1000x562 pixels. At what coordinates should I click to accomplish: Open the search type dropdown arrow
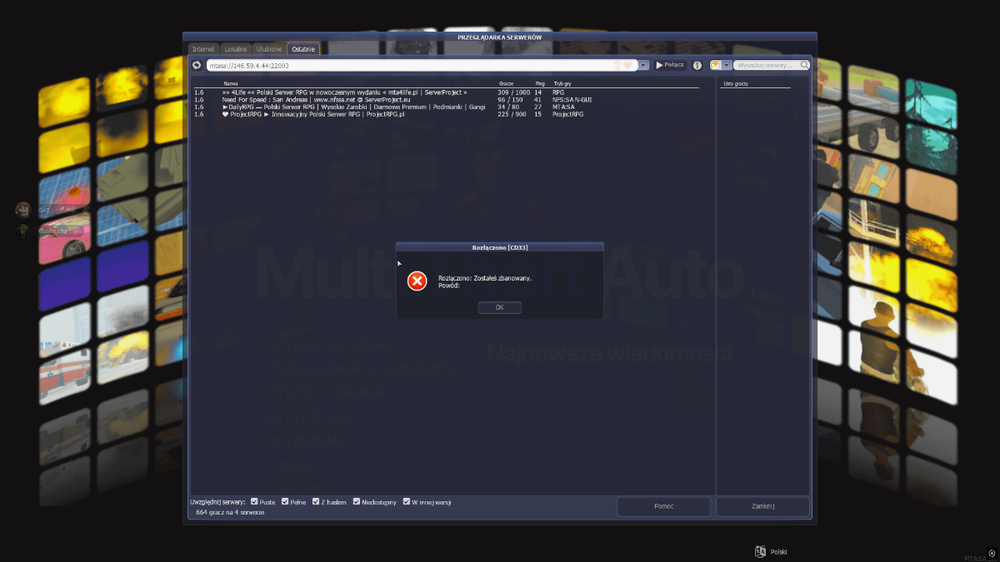click(x=726, y=65)
